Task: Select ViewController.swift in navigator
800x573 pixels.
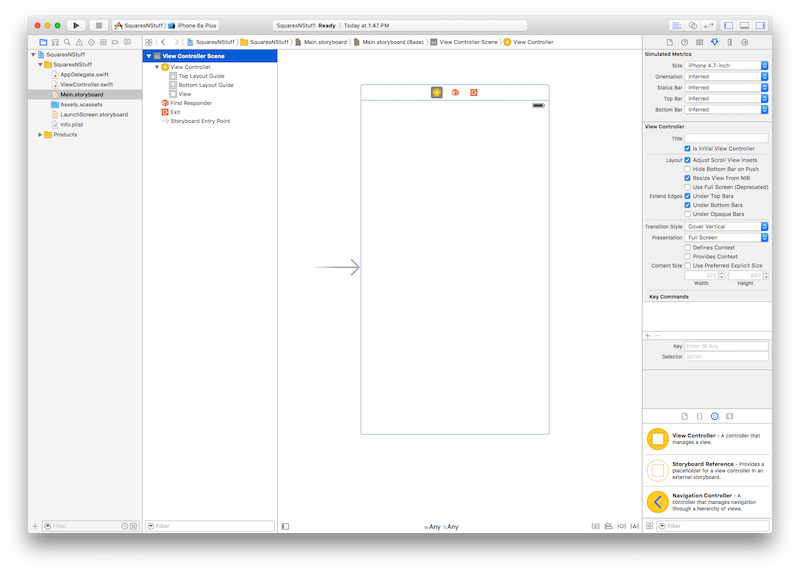Action: [x=86, y=85]
